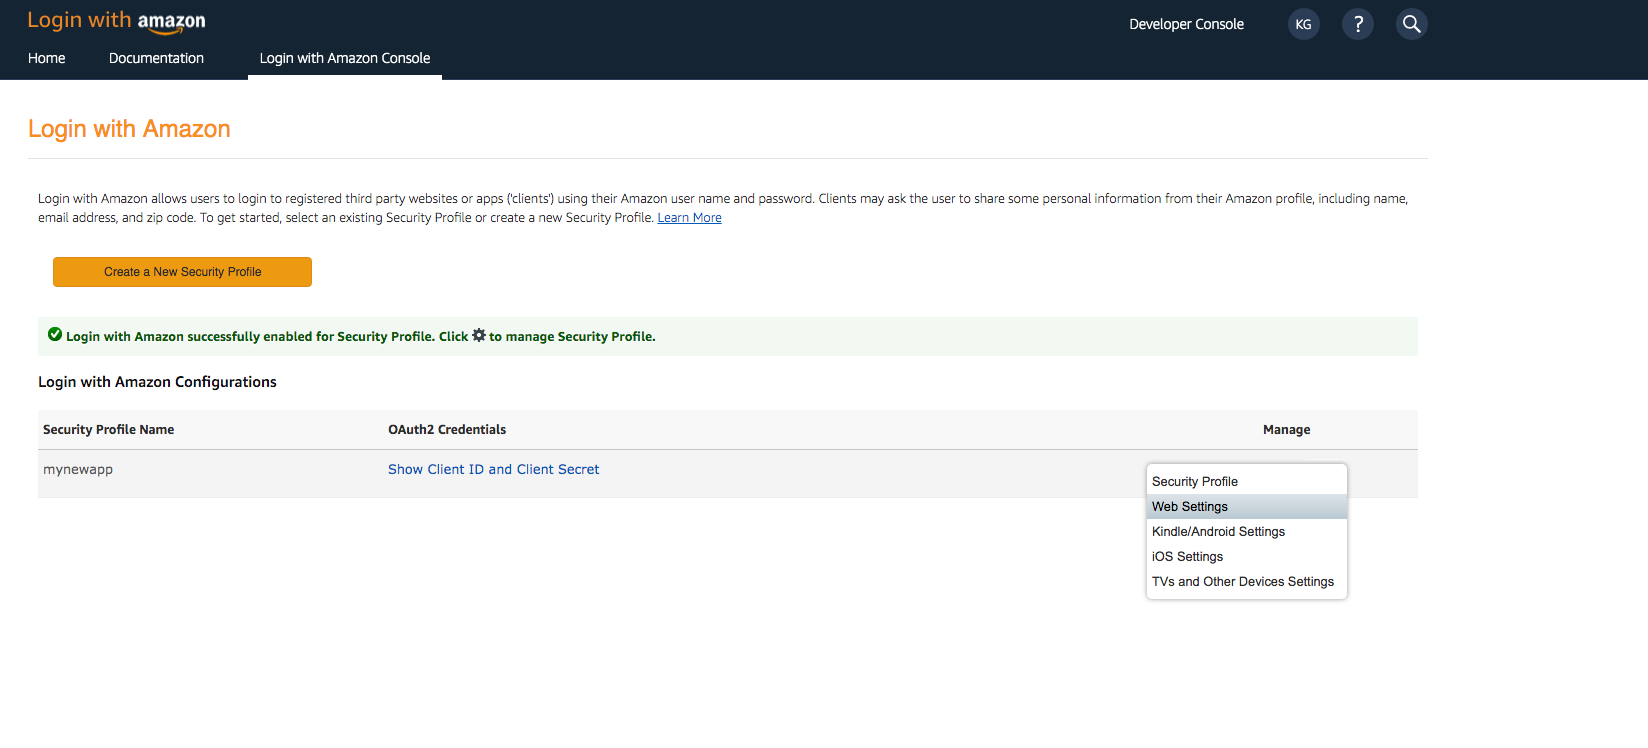This screenshot has width=1648, height=748.
Task: Go to the Home tab
Action: [x=47, y=58]
